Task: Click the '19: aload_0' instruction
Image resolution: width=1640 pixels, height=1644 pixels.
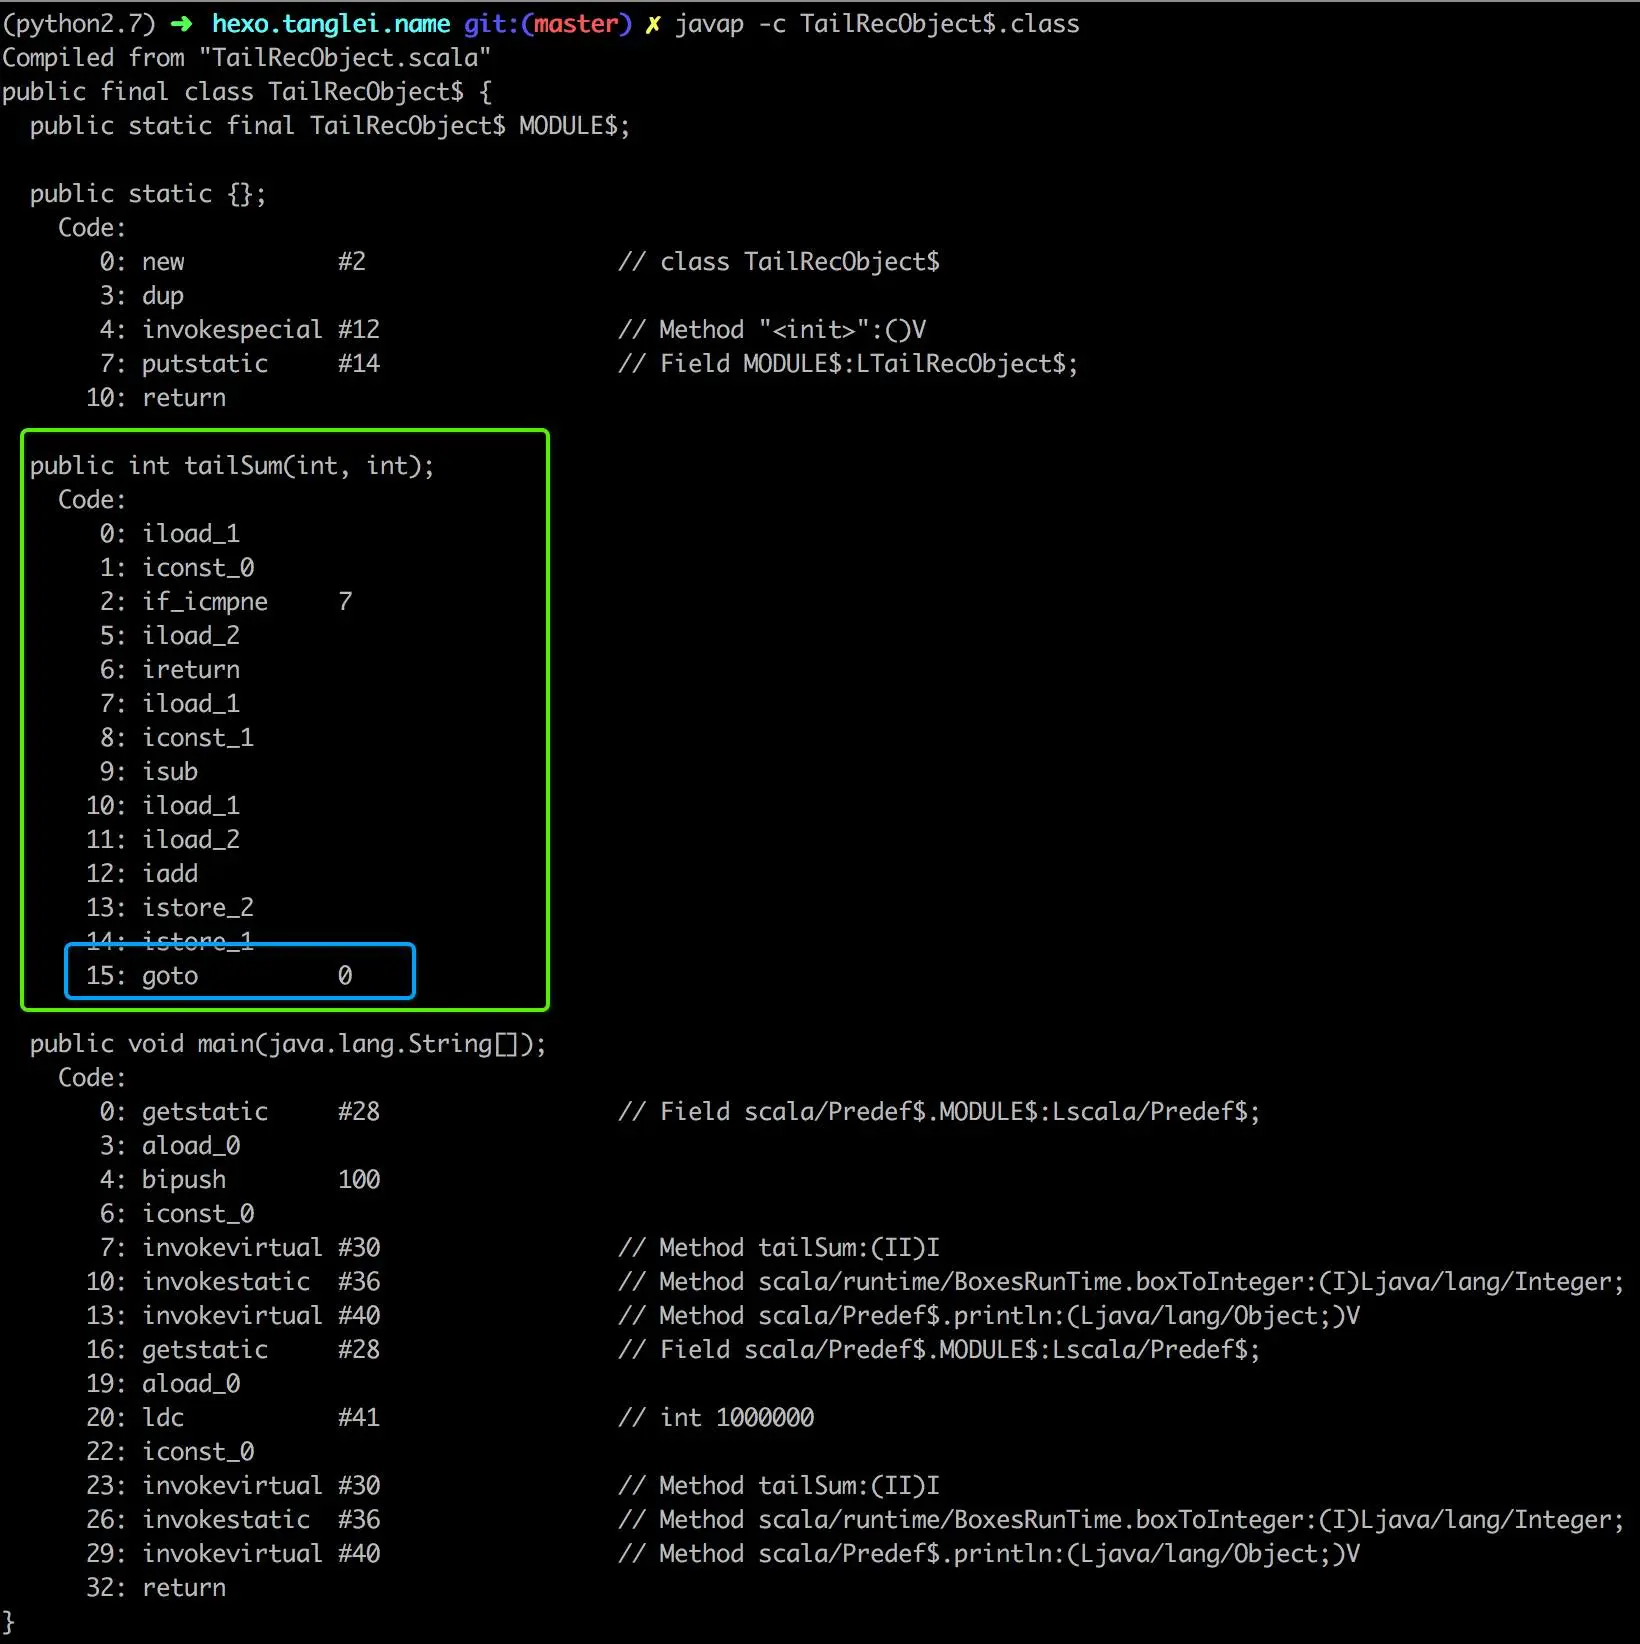Action: tap(163, 1383)
